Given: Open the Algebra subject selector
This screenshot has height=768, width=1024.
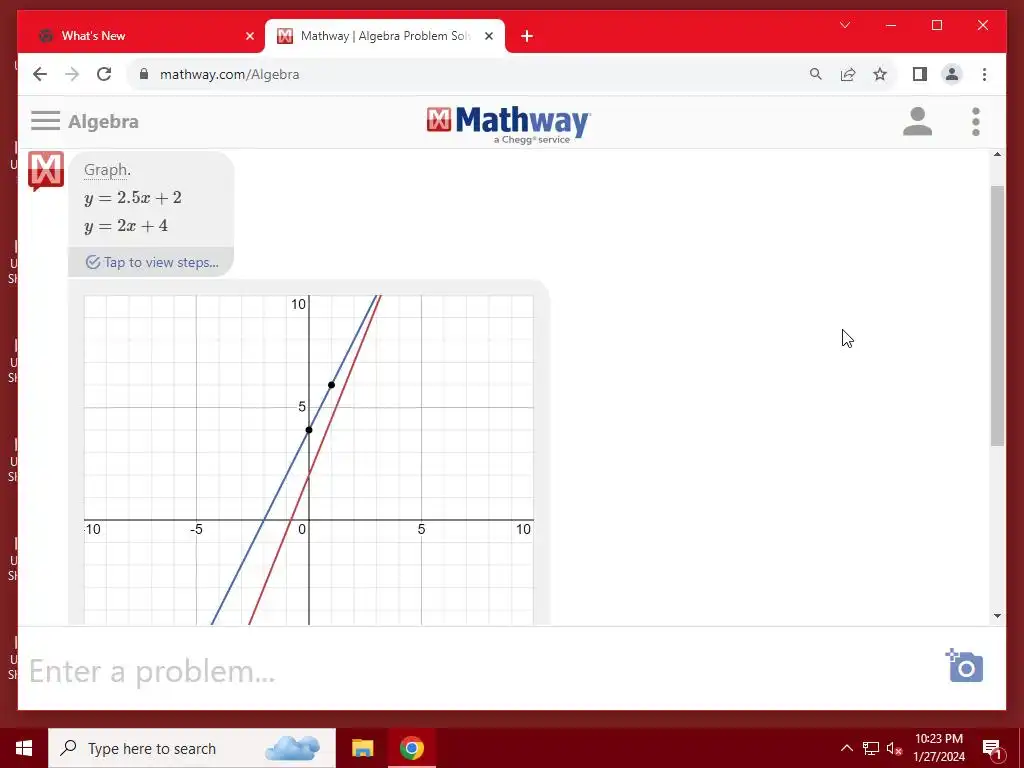Looking at the screenshot, I should click(x=103, y=122).
